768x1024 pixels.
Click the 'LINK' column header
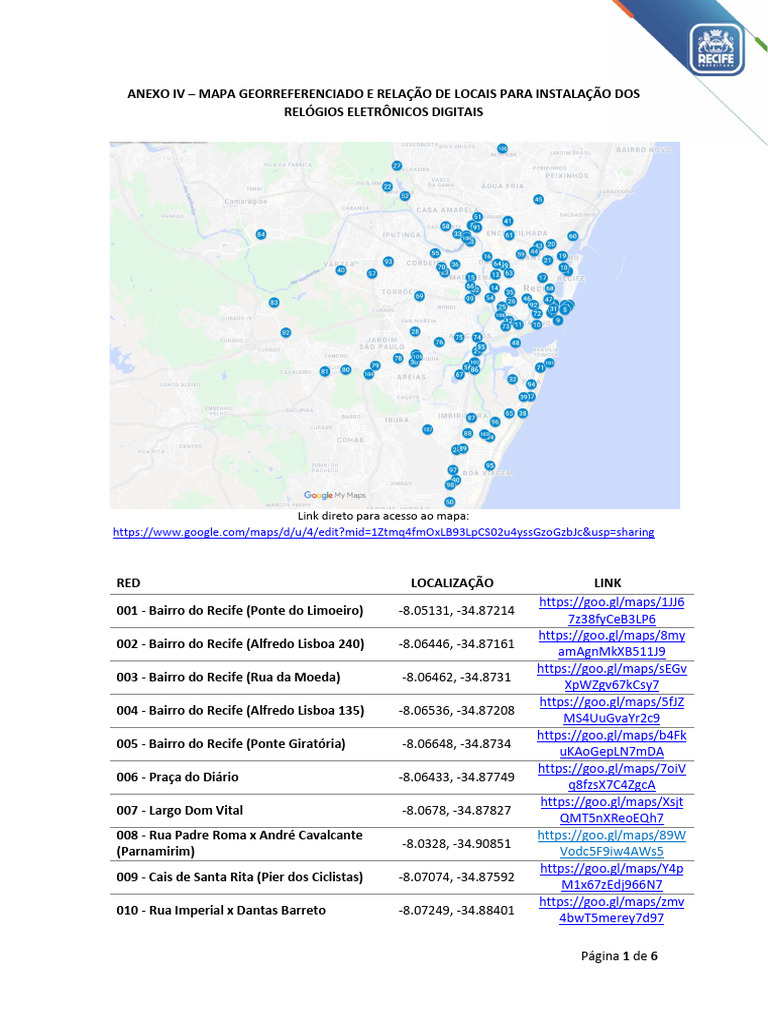607,583
